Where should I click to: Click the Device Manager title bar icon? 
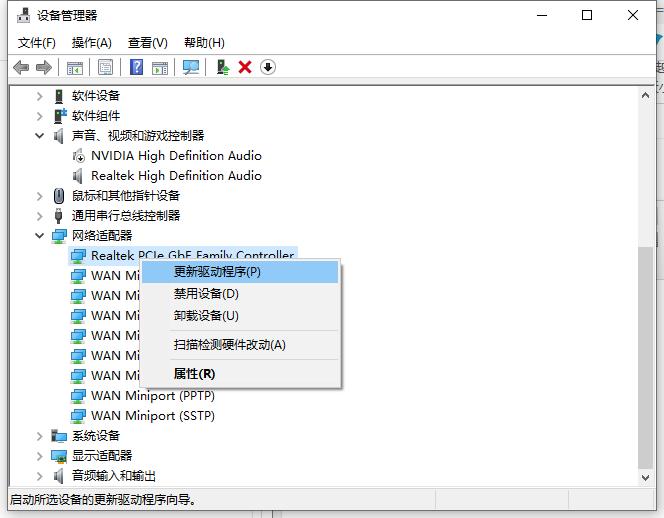[x=23, y=16]
